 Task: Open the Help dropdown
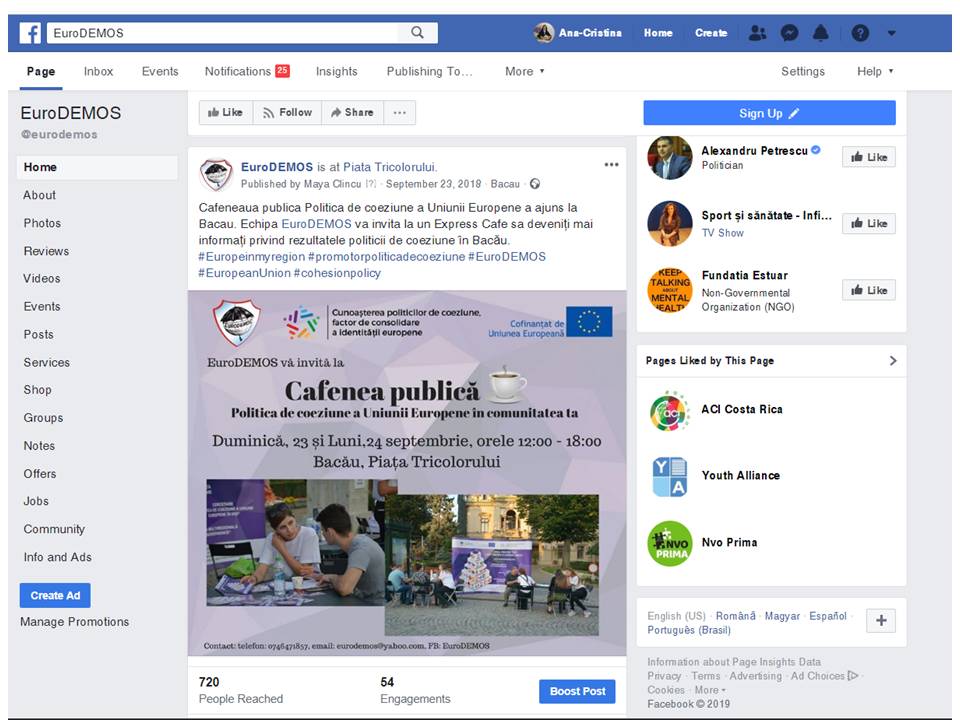click(x=875, y=72)
